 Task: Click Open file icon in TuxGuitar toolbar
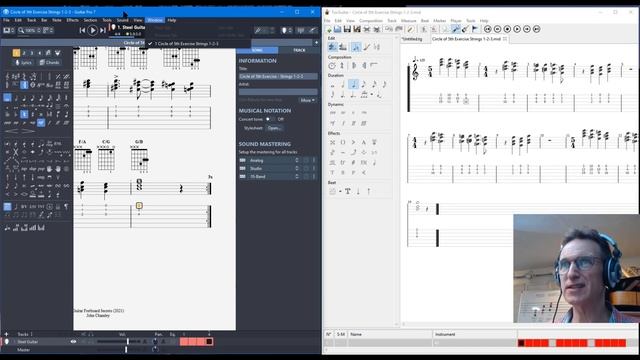[338, 29]
